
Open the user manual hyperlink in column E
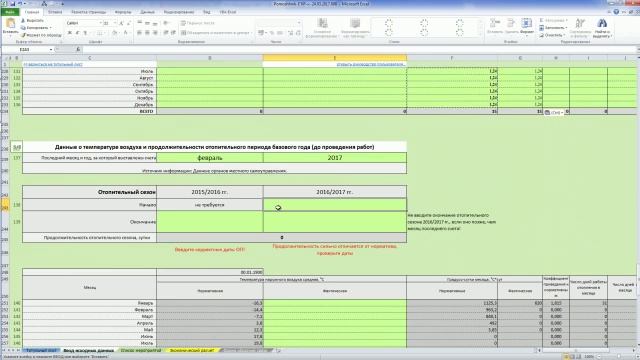(371, 64)
